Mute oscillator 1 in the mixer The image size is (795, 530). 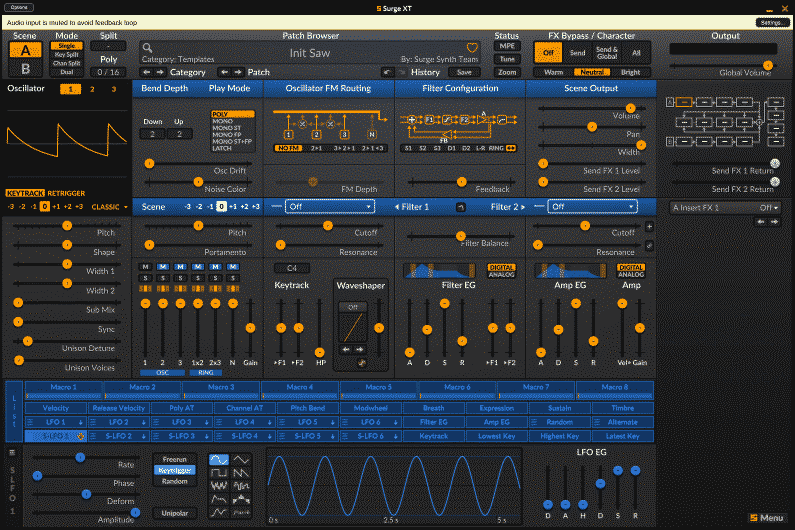click(x=146, y=267)
